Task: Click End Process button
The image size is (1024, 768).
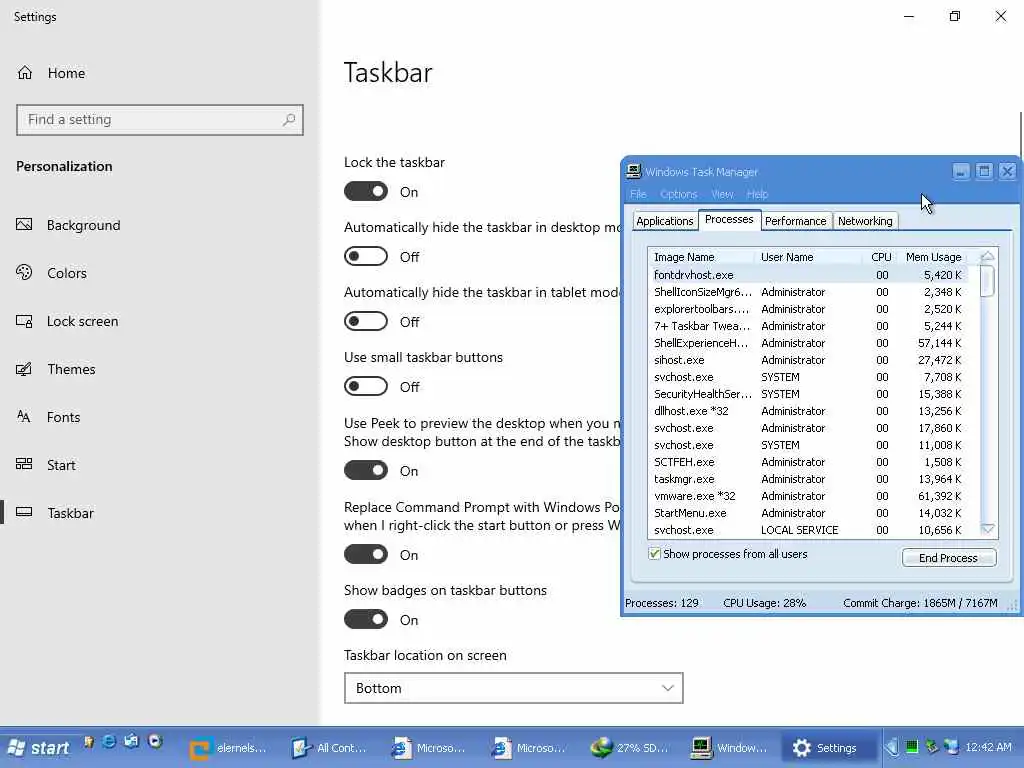Action: click(x=949, y=558)
